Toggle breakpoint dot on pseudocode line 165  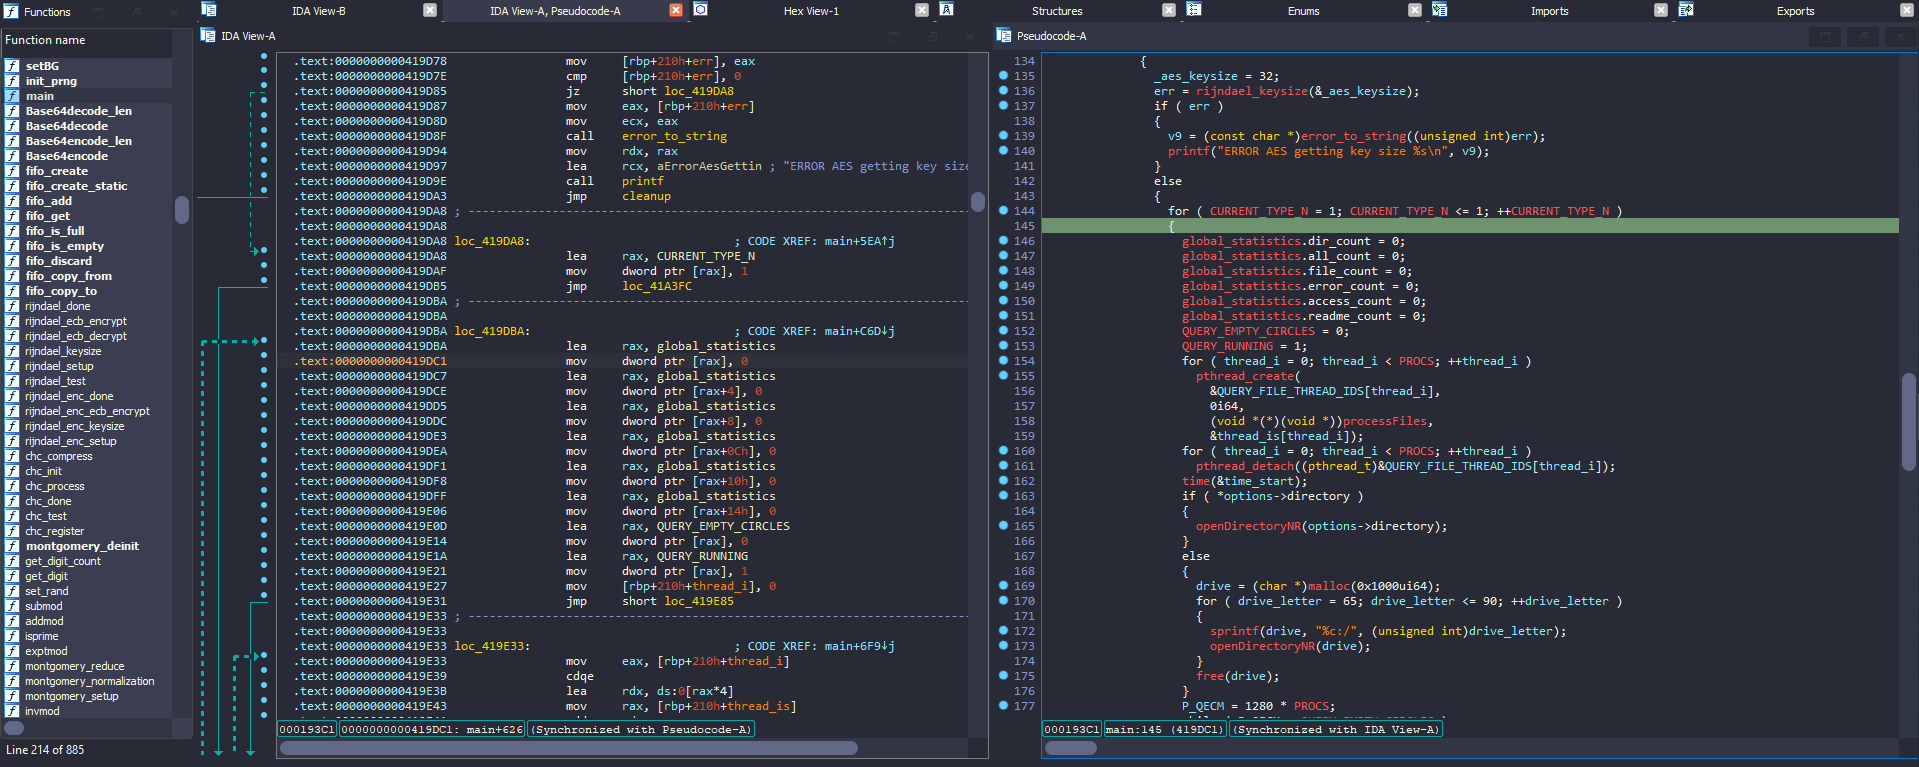[1003, 526]
